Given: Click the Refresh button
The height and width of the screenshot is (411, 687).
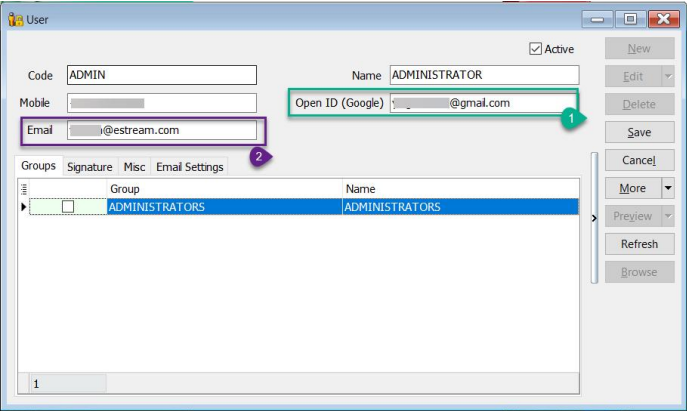Looking at the screenshot, I should [639, 244].
